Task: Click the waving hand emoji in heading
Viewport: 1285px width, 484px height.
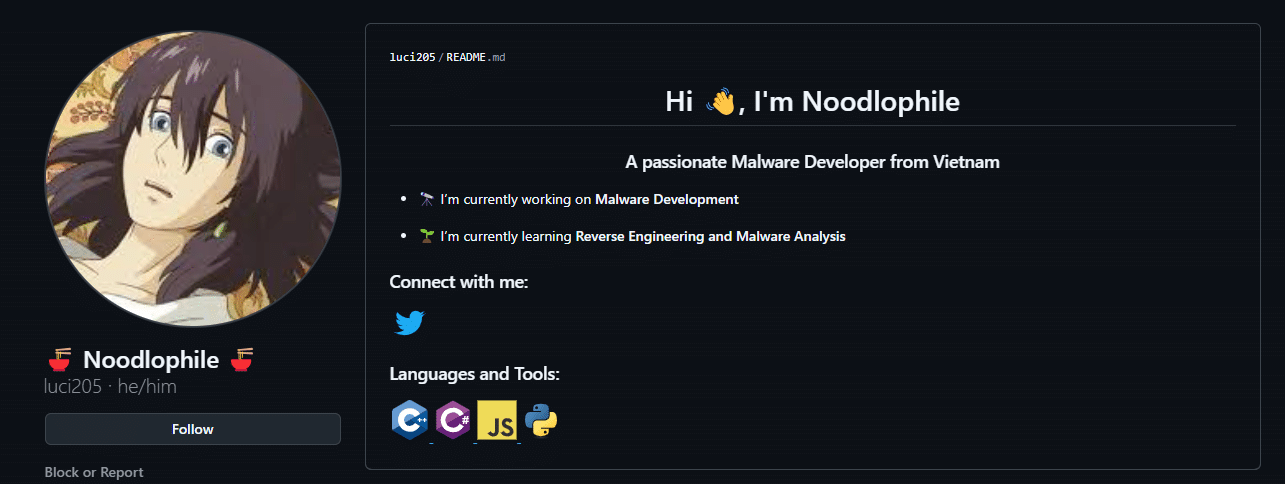Action: click(x=720, y=101)
